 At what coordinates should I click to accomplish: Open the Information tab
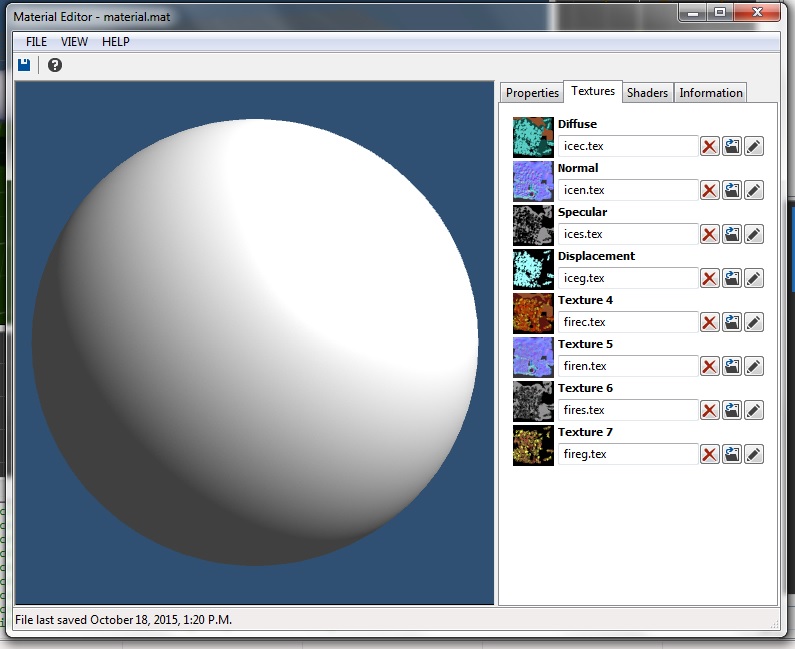click(710, 93)
